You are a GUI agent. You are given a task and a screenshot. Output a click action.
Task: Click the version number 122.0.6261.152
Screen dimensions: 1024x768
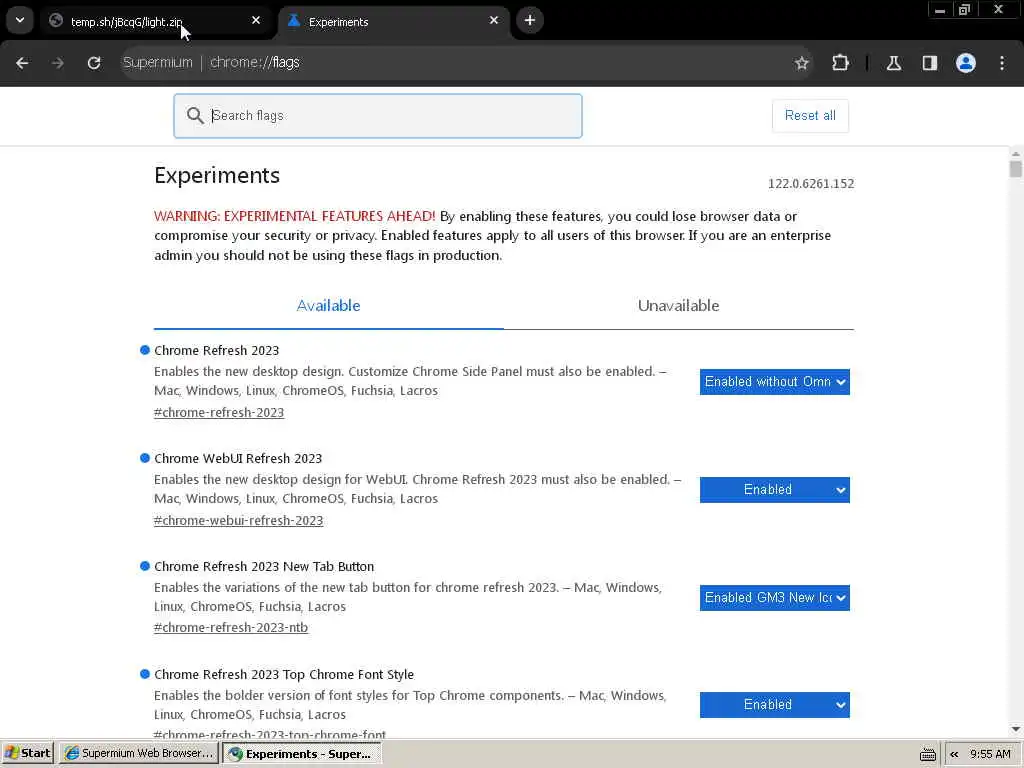(x=810, y=184)
